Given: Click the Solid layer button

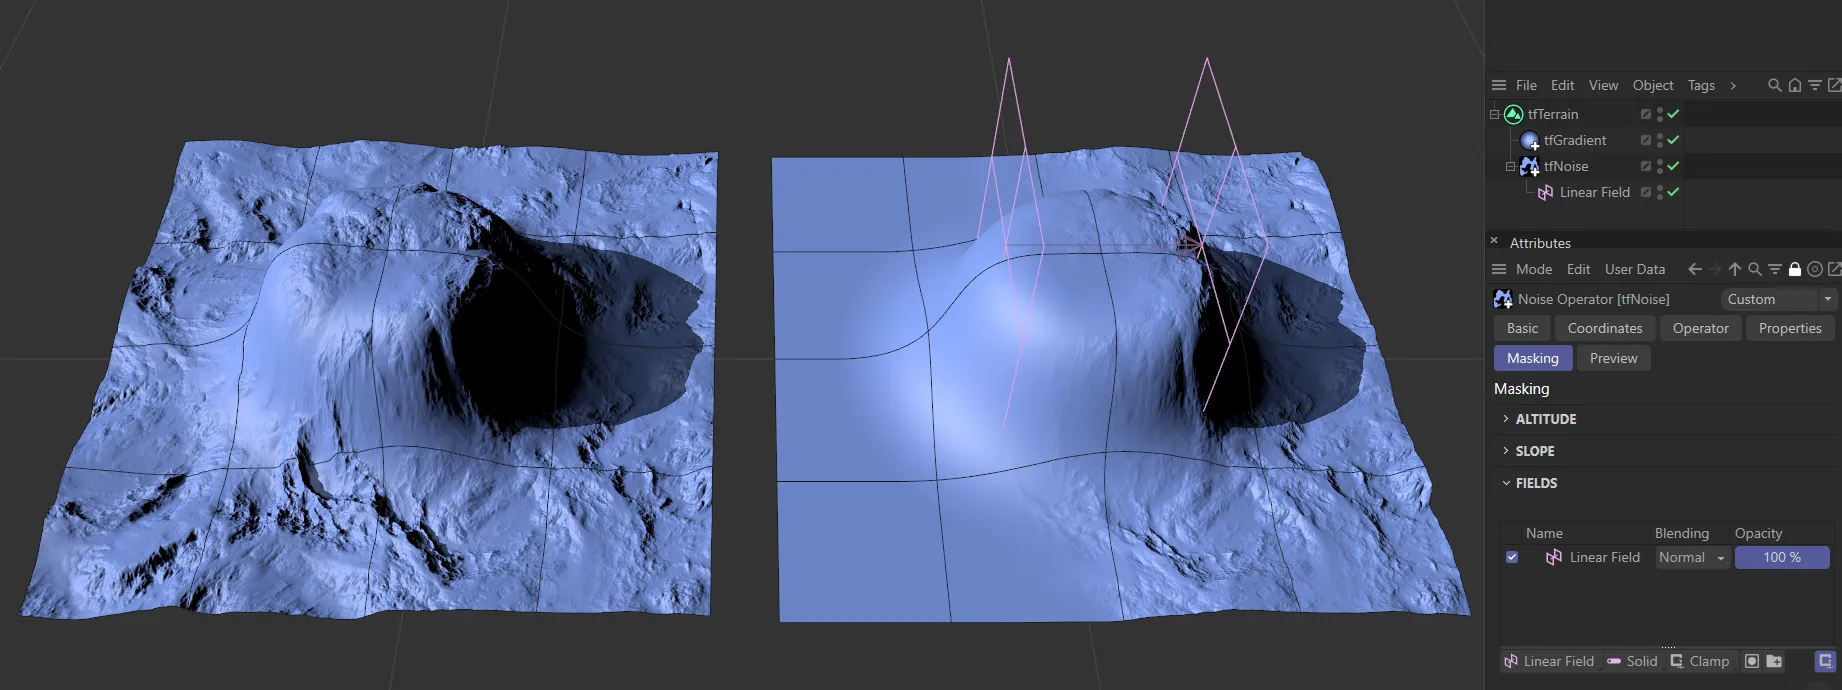Looking at the screenshot, I should pyautogui.click(x=1632, y=661).
